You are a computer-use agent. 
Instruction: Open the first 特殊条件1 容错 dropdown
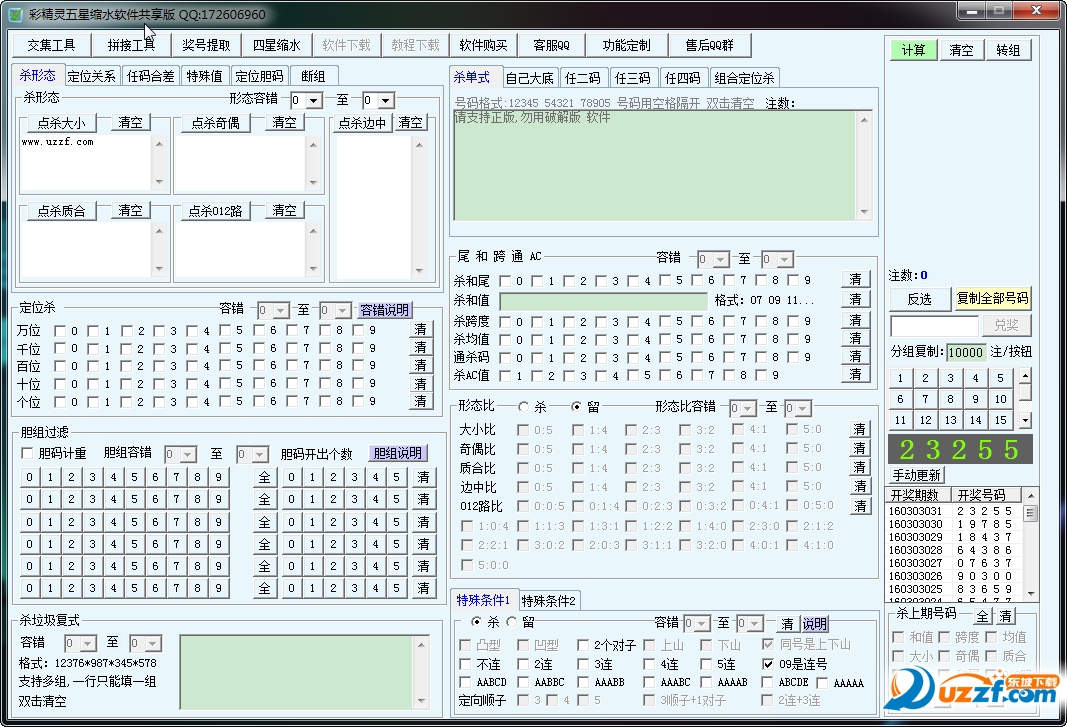pyautogui.click(x=703, y=624)
